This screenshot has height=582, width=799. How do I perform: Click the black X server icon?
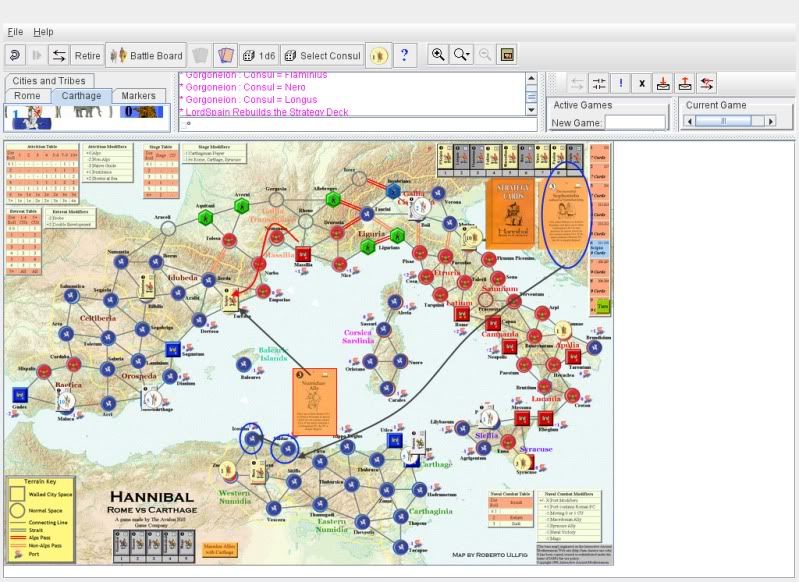click(x=642, y=84)
